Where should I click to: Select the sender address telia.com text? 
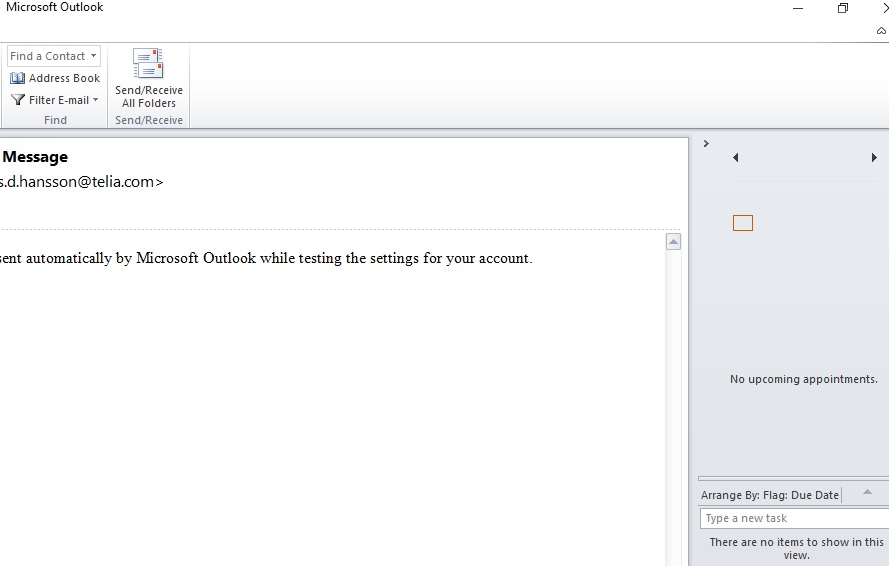click(x=82, y=181)
